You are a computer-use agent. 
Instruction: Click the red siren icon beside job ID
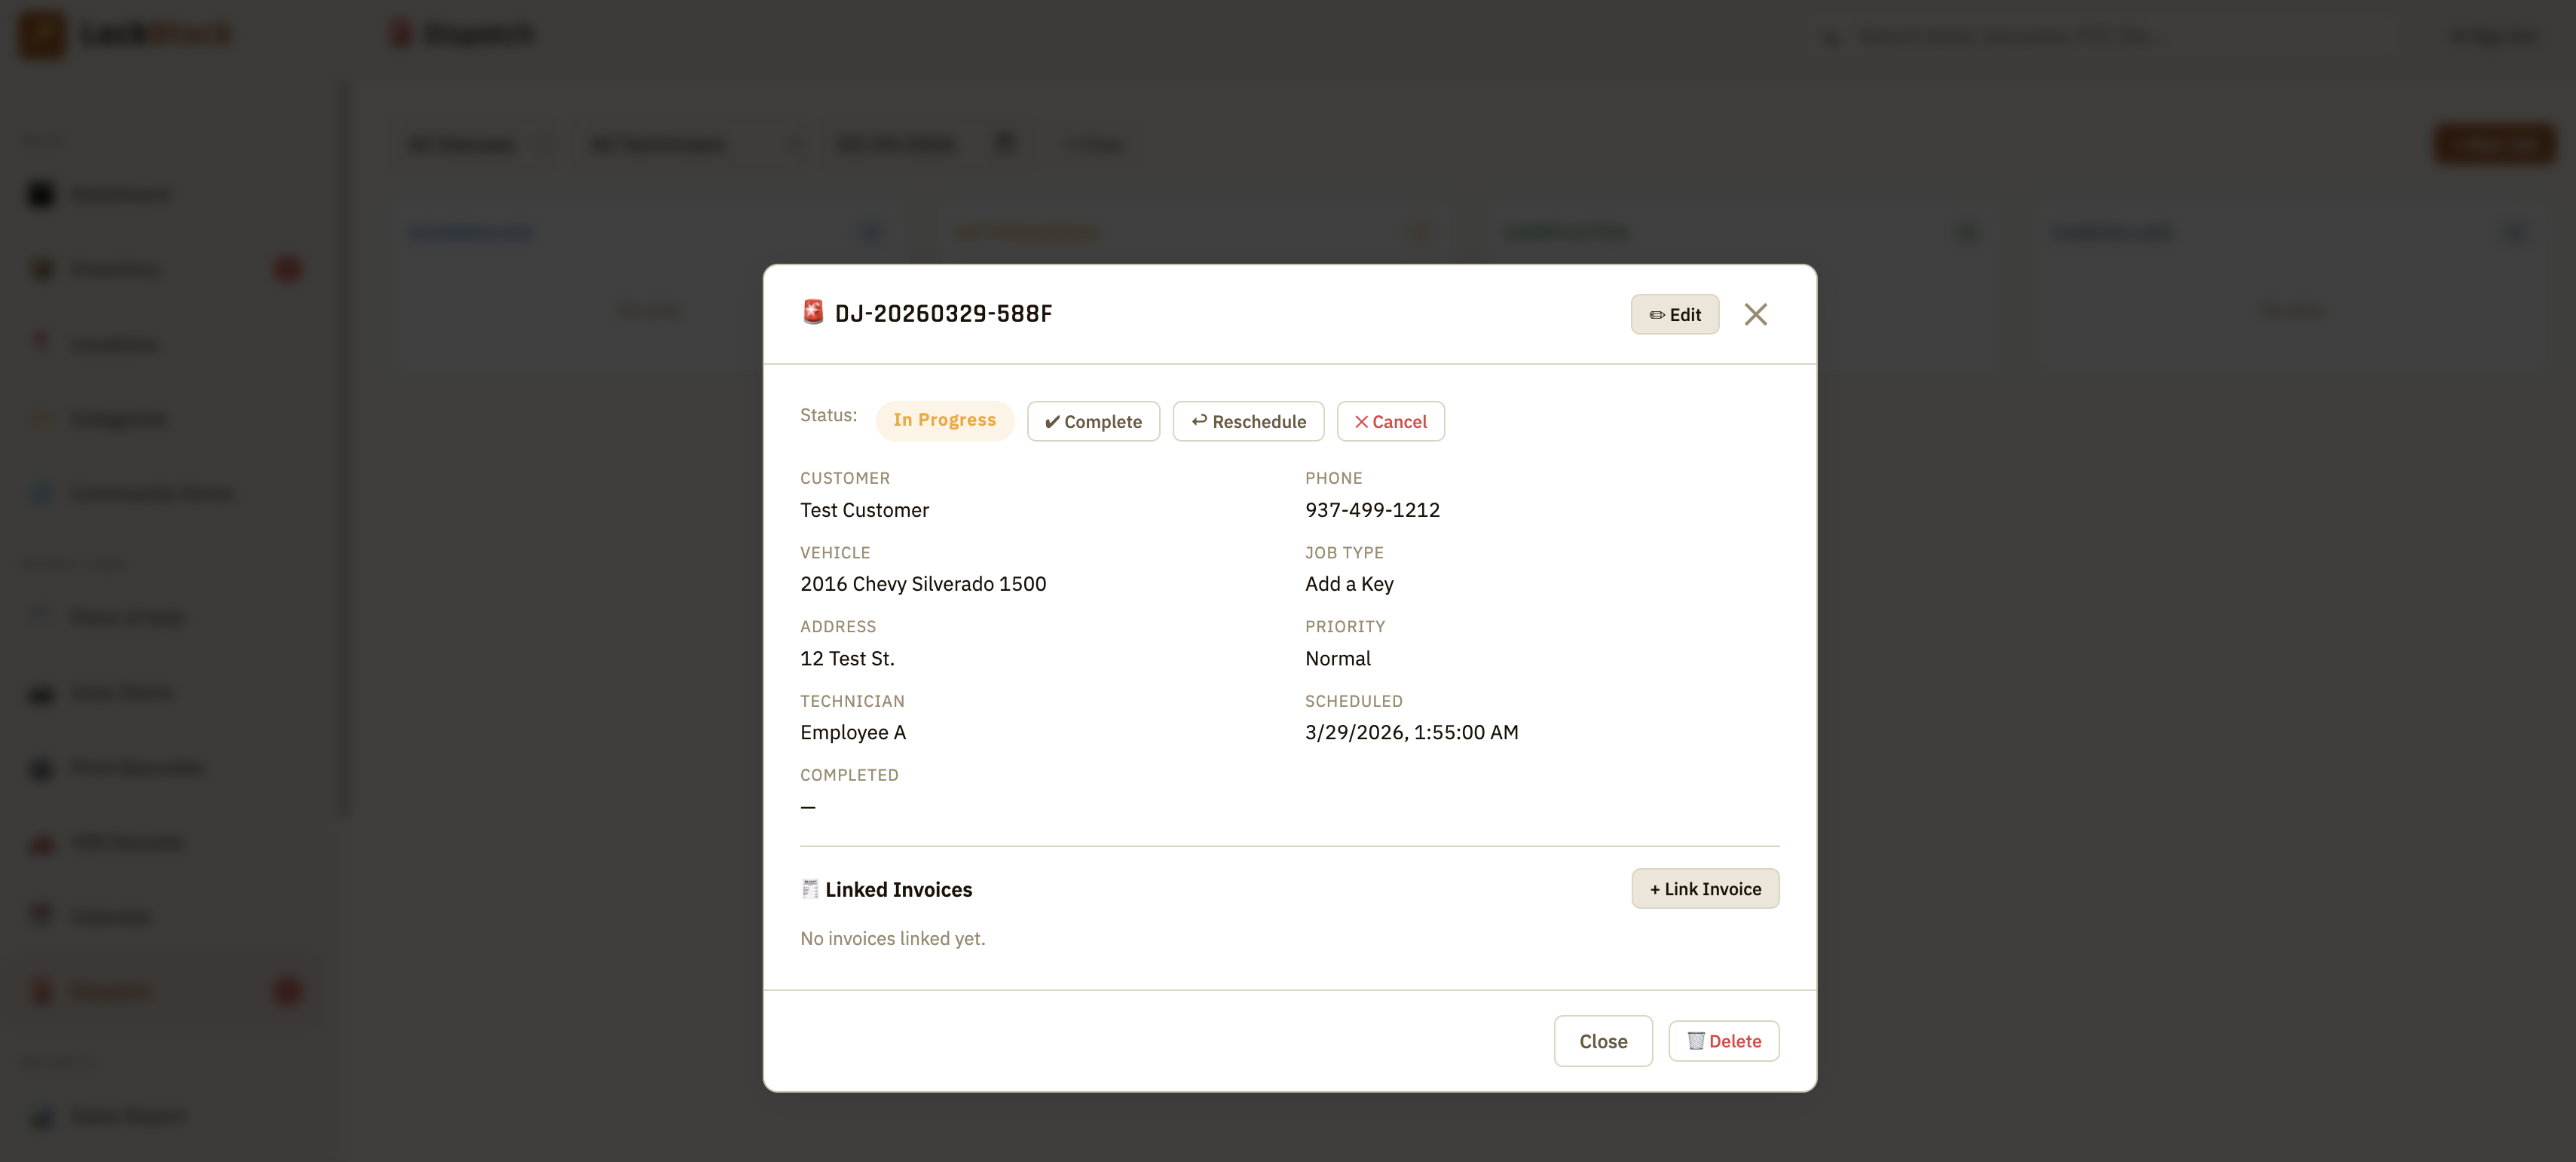(x=812, y=313)
